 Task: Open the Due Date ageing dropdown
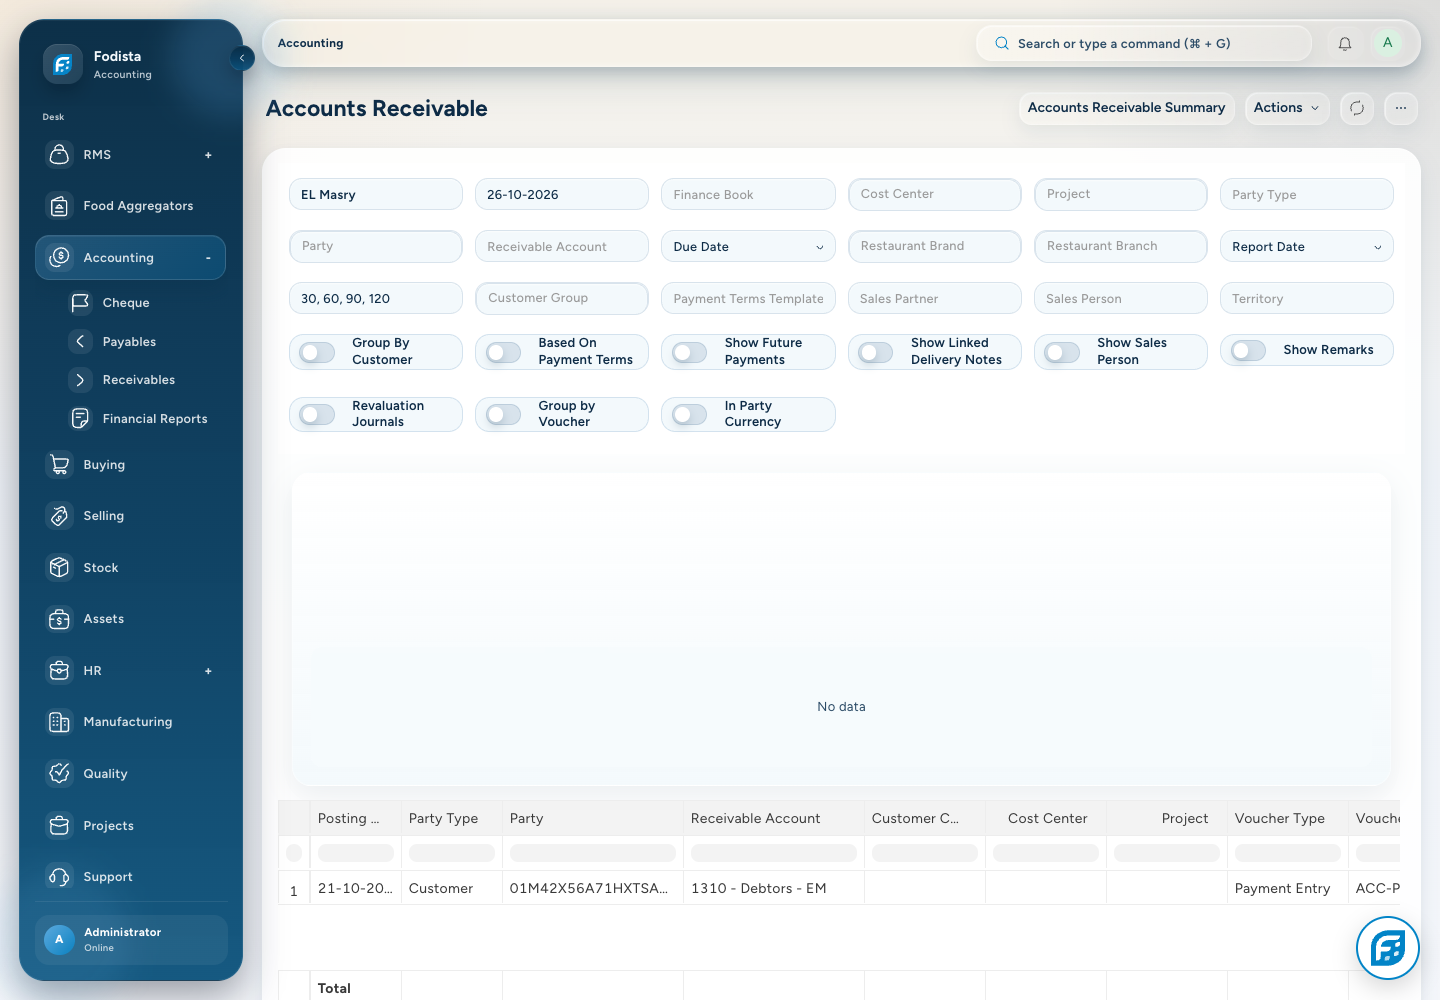coord(748,247)
